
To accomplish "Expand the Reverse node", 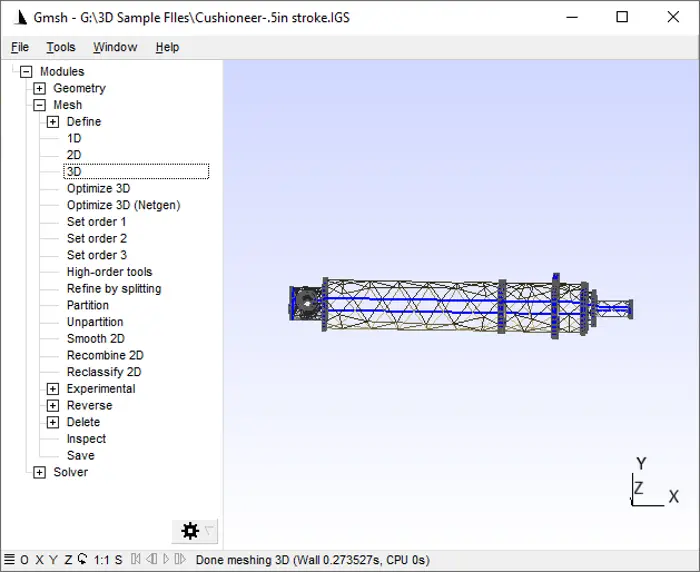I will (x=53, y=405).
